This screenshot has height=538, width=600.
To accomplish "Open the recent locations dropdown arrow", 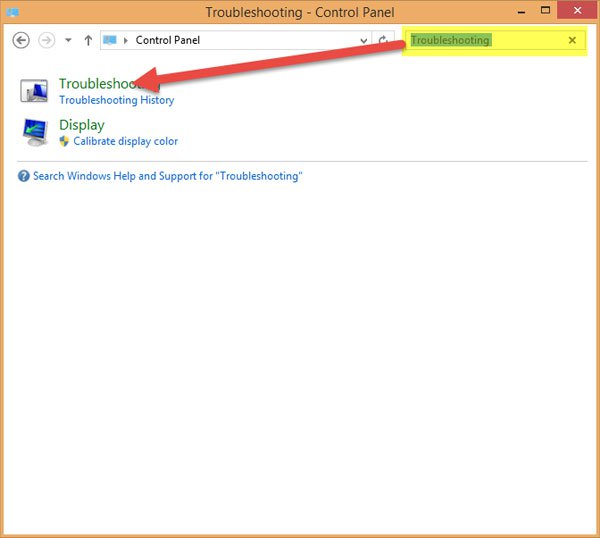I will 68,40.
